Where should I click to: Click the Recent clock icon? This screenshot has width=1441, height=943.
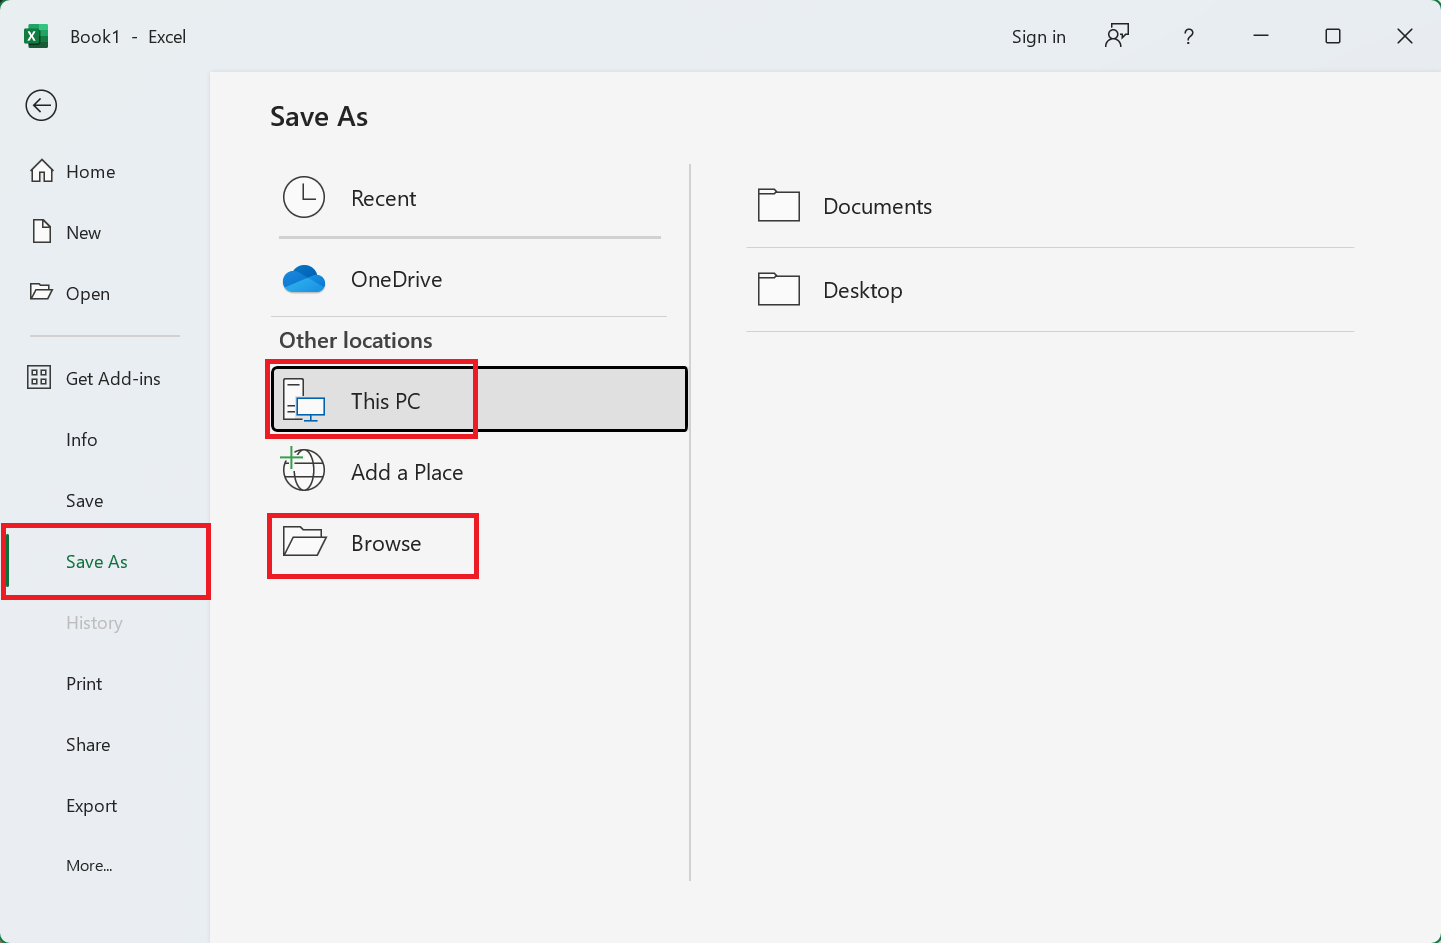[x=304, y=198]
